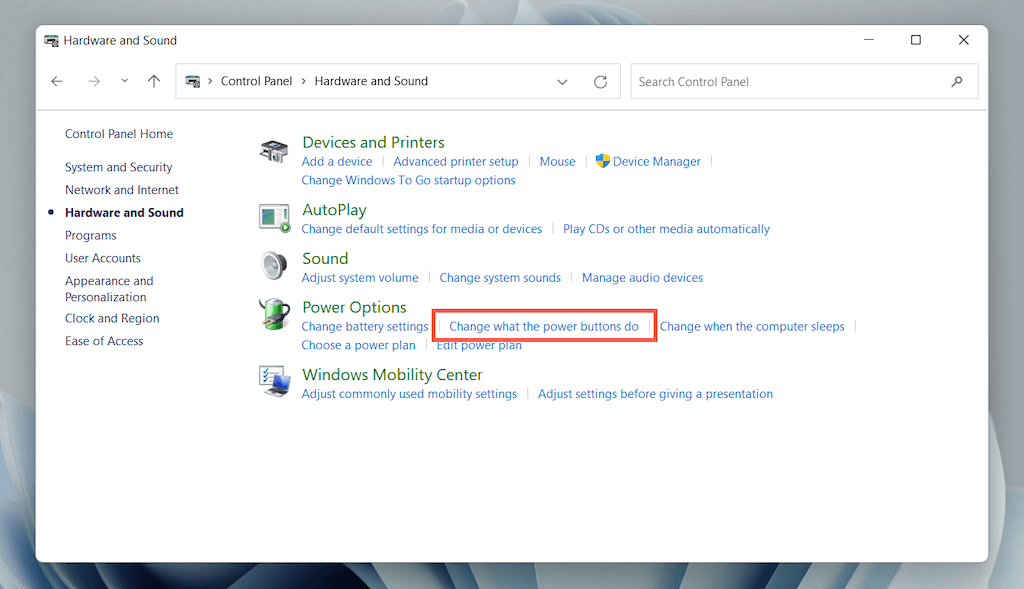1024x589 pixels.
Task: Click Edit power plan
Action: (479, 345)
